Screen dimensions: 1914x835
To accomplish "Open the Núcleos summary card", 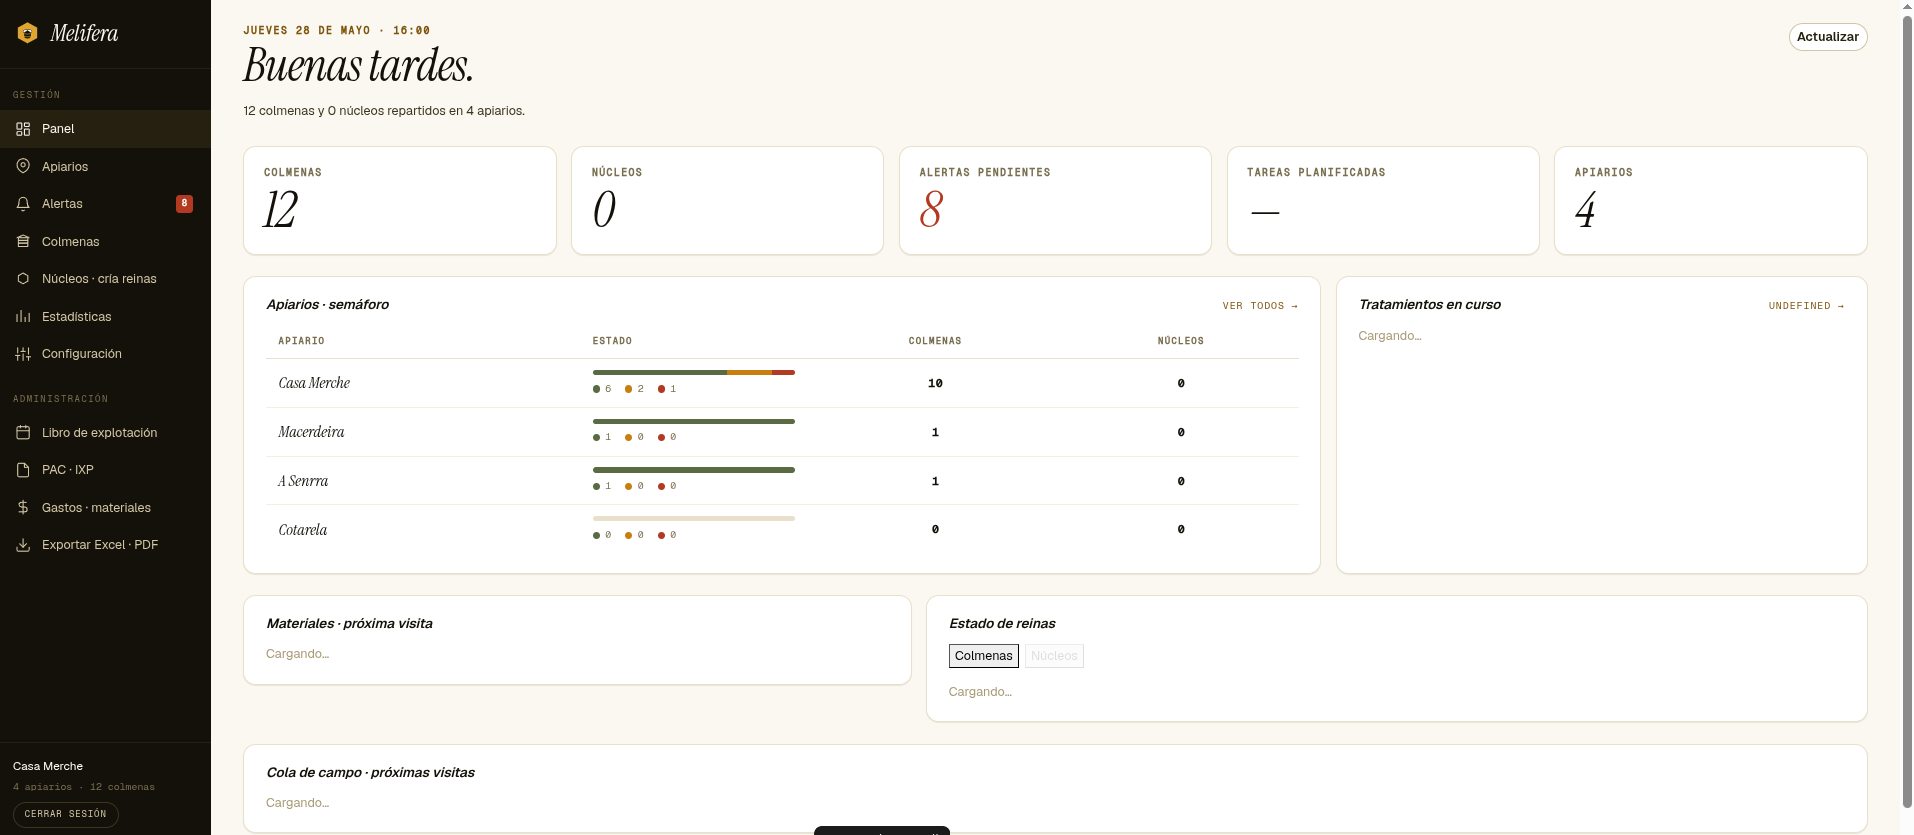I will point(727,201).
